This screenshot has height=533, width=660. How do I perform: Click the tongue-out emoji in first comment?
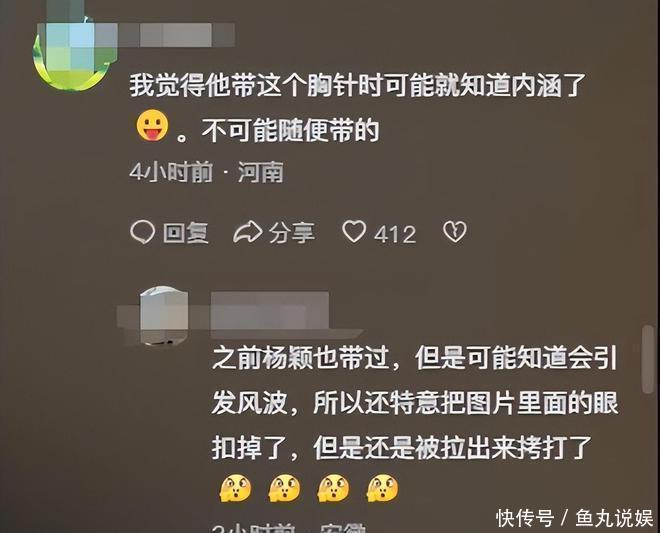(x=152, y=125)
